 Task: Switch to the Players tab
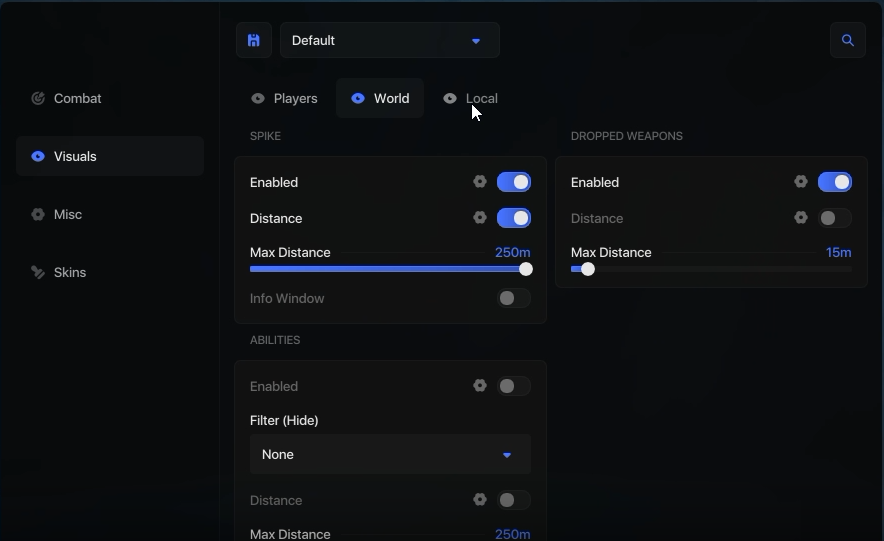285,98
